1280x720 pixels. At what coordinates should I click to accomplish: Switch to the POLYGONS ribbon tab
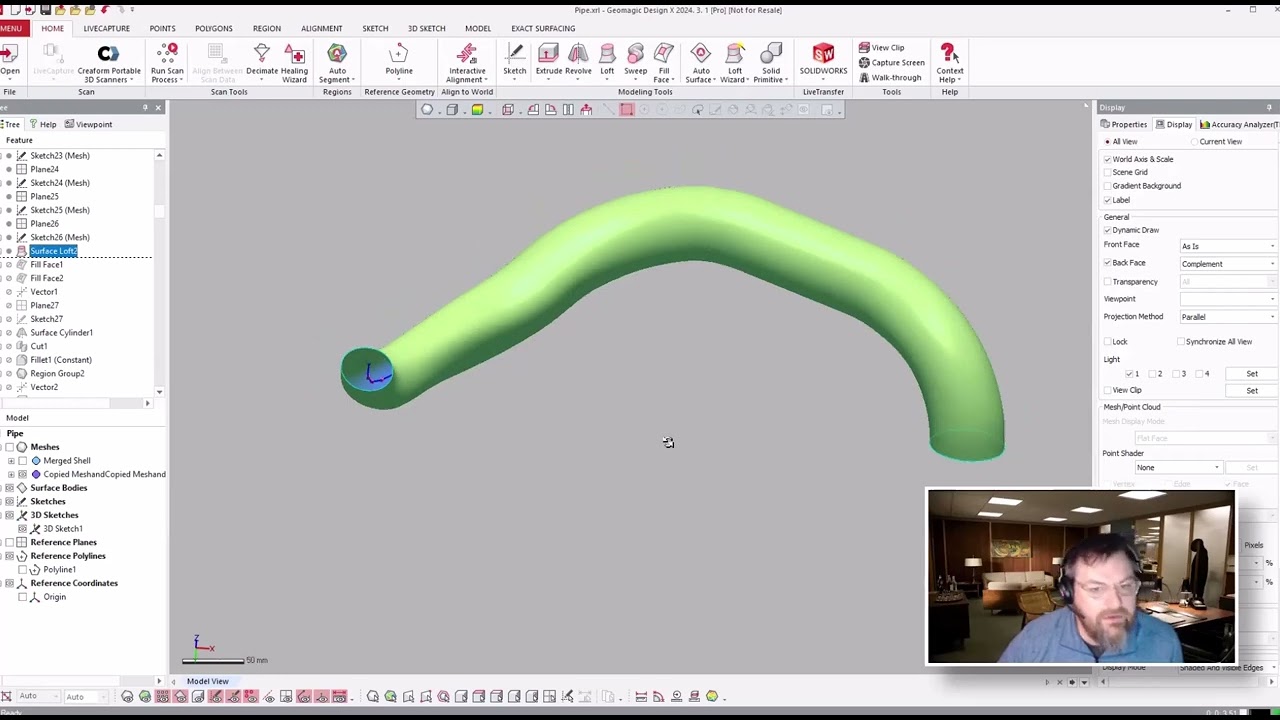pyautogui.click(x=213, y=28)
